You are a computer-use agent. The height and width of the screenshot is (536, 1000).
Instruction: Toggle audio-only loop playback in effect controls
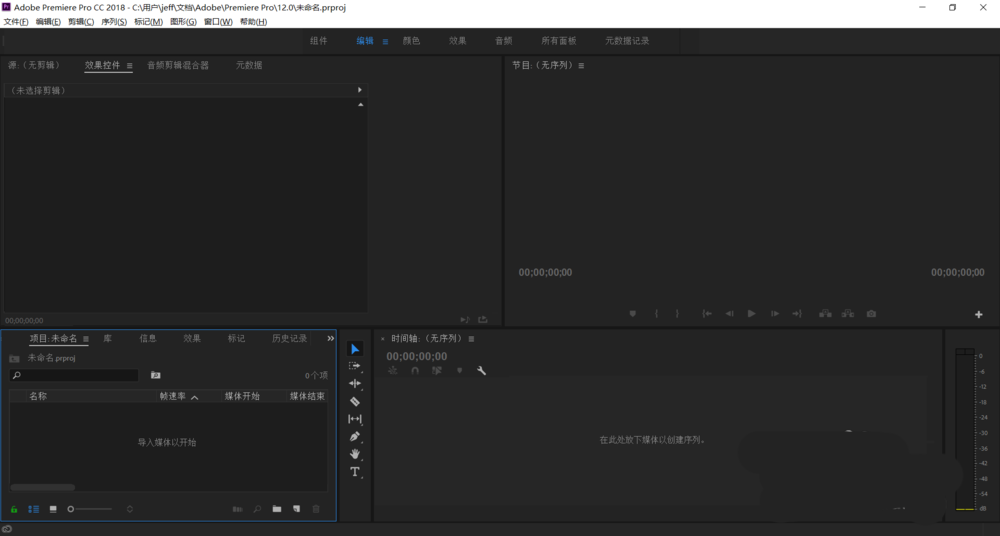pyautogui.click(x=464, y=320)
